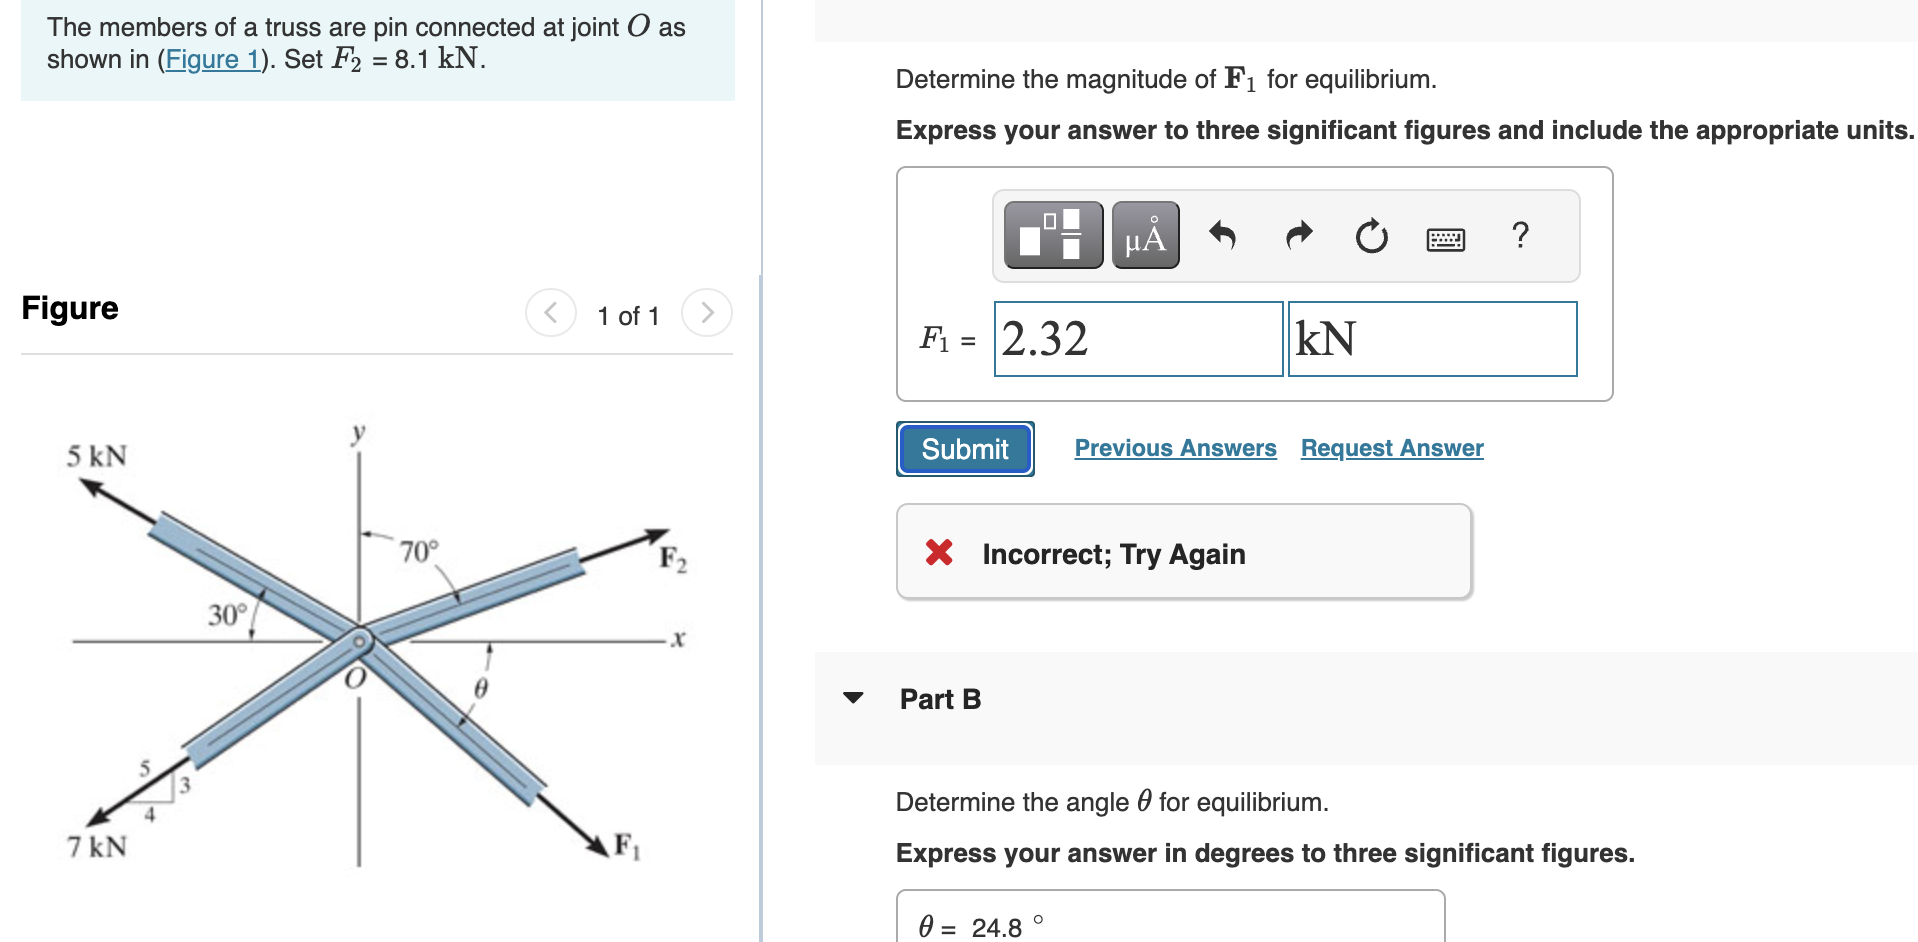
Task: Collapse Part B with the triangle
Action: [x=852, y=699]
